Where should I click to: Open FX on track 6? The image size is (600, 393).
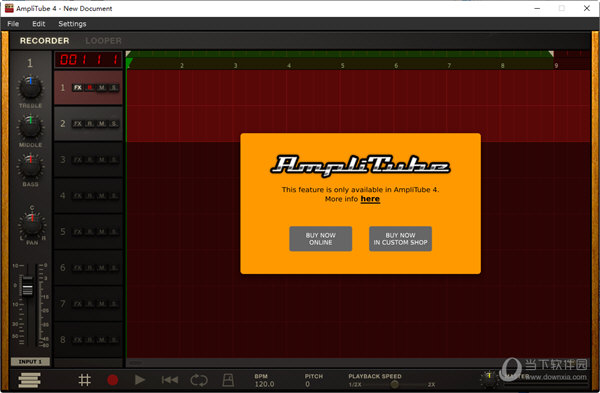tap(78, 268)
